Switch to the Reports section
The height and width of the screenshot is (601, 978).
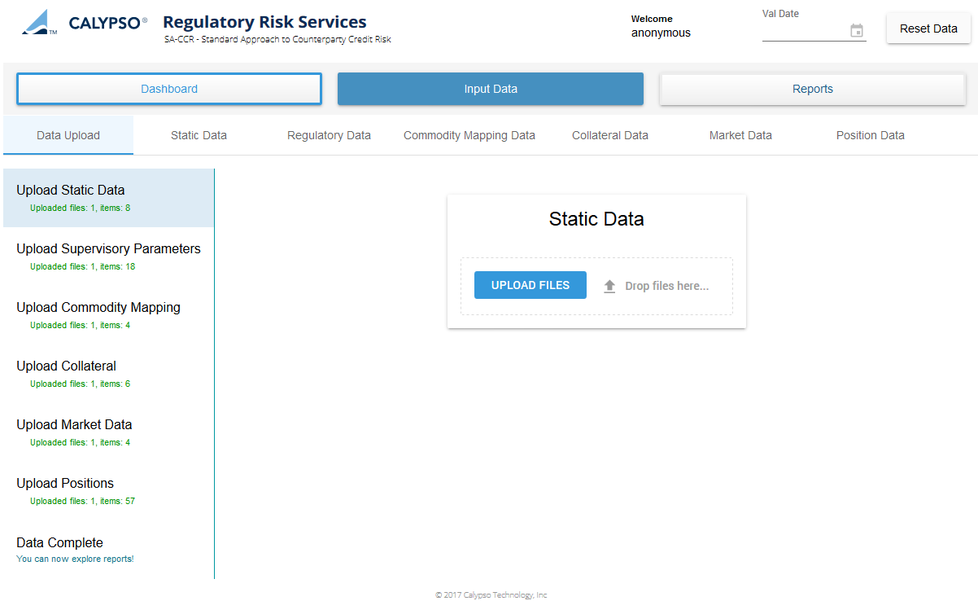pos(812,89)
